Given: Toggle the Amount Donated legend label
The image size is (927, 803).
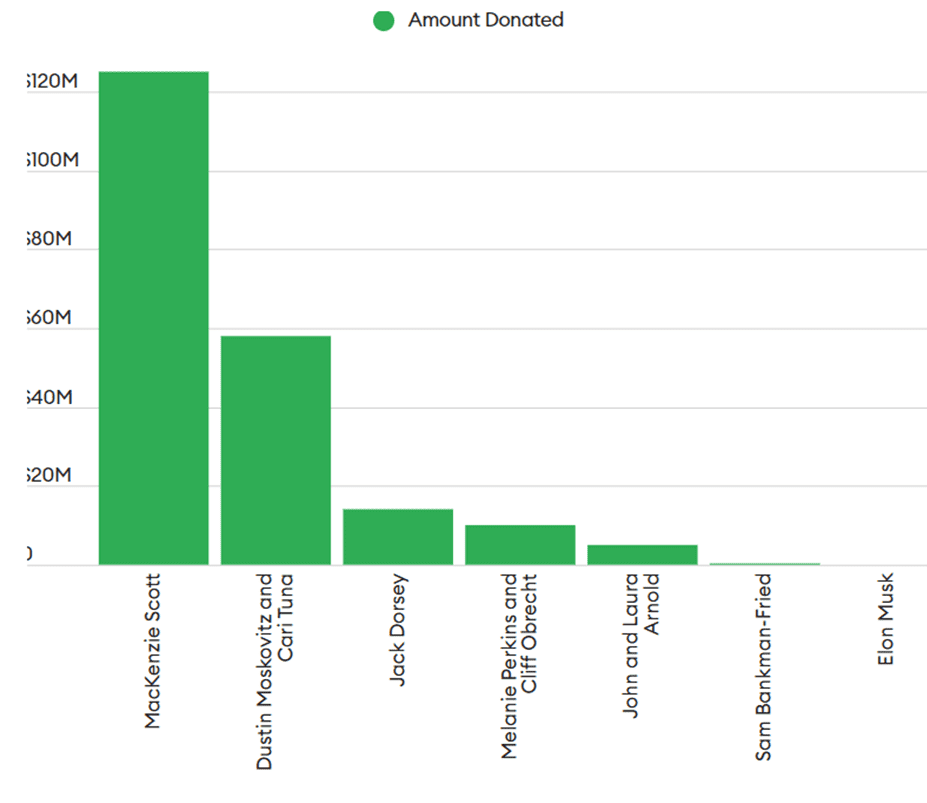Looking at the screenshot, I should tap(485, 20).
